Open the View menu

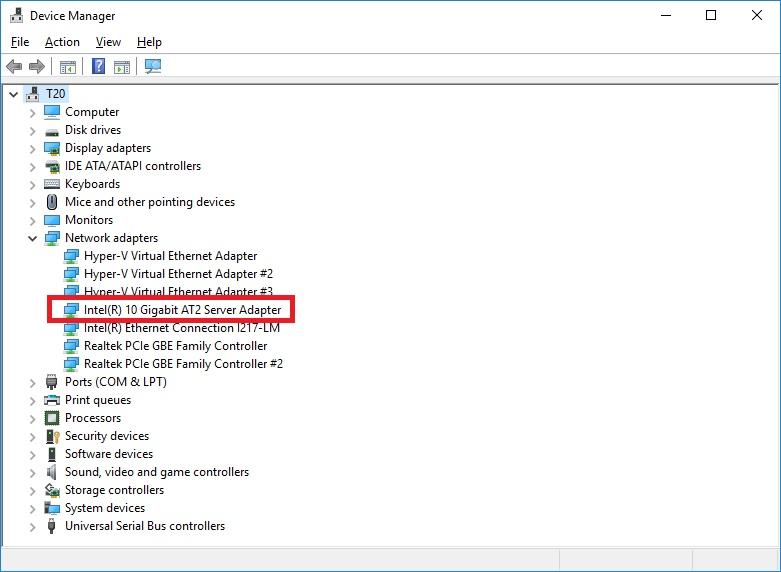point(108,42)
